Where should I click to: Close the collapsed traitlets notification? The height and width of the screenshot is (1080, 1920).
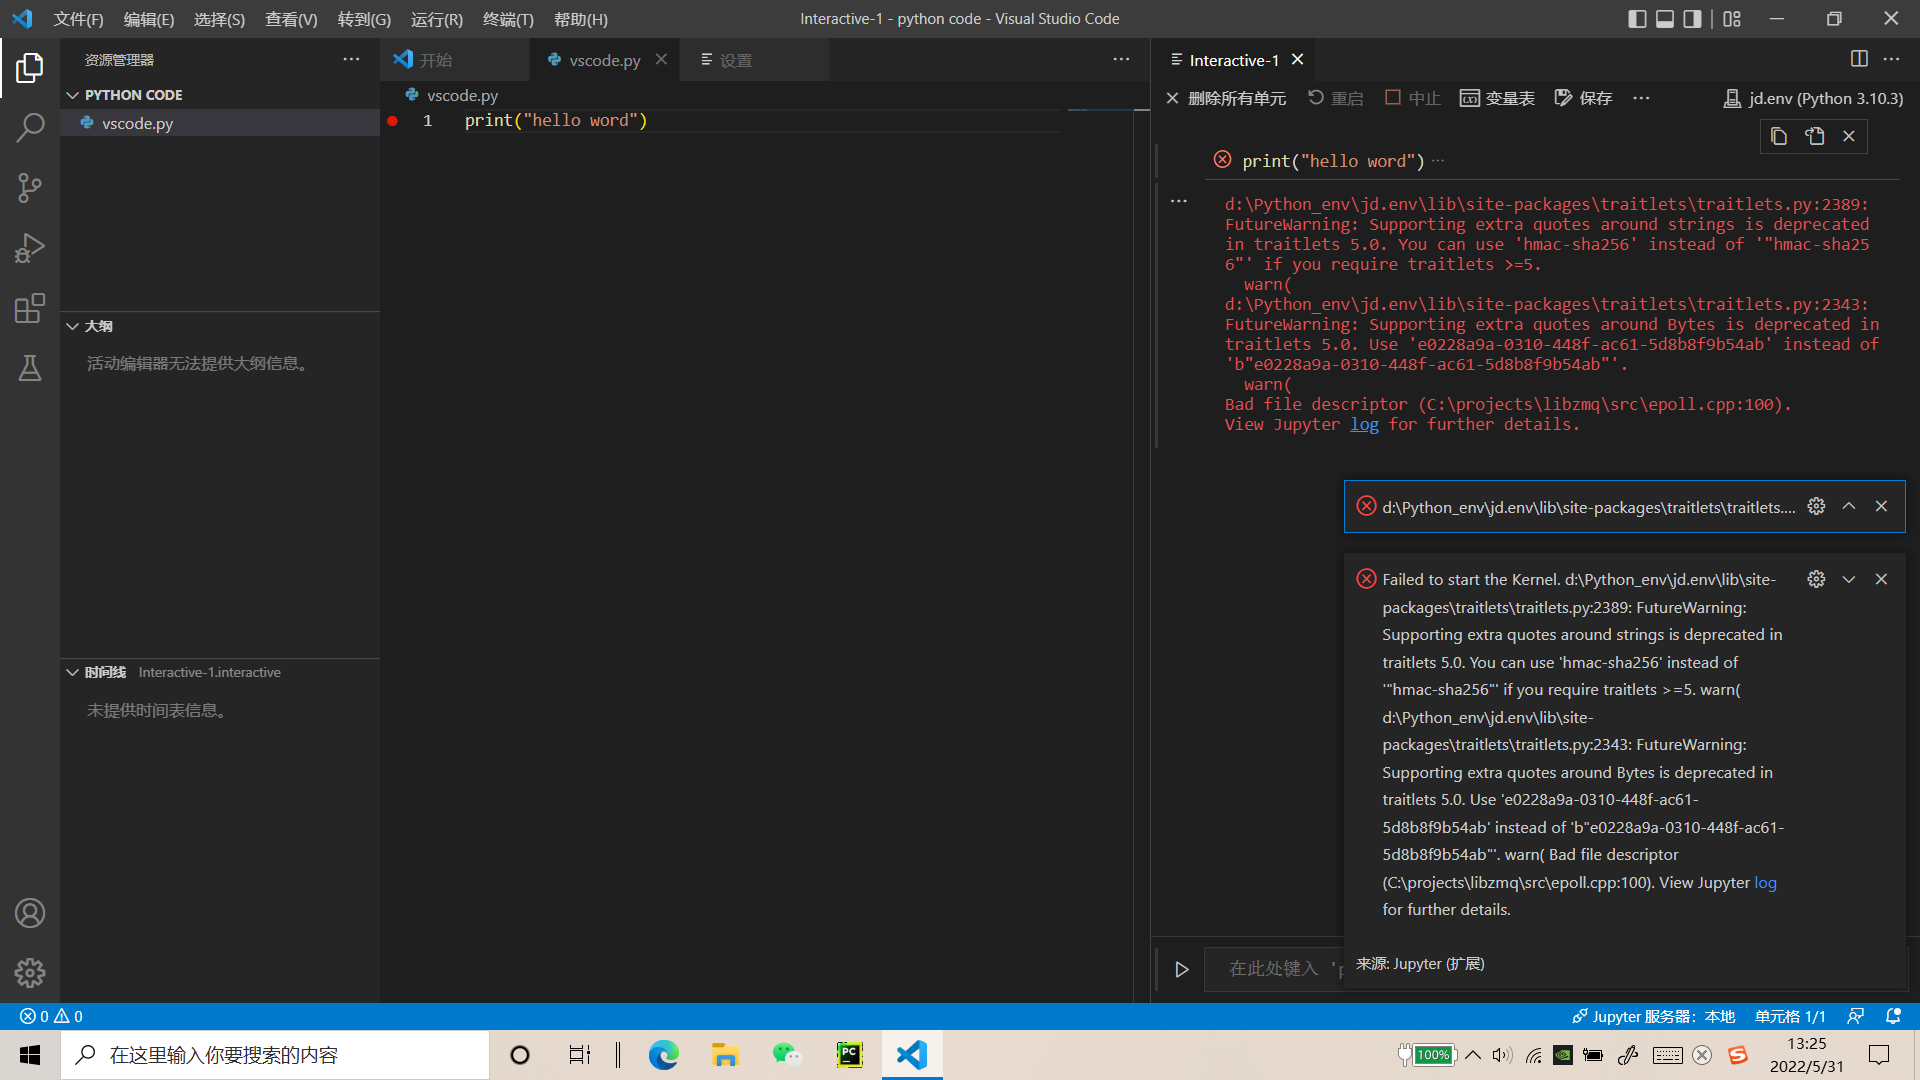tap(1881, 506)
